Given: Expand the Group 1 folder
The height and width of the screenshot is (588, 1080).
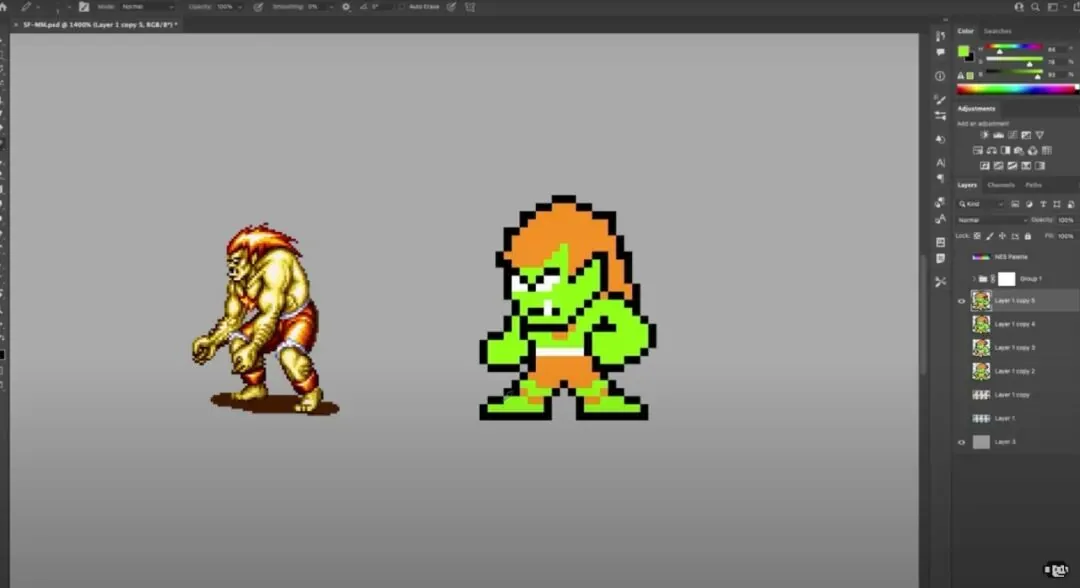Looking at the screenshot, I should click(974, 279).
